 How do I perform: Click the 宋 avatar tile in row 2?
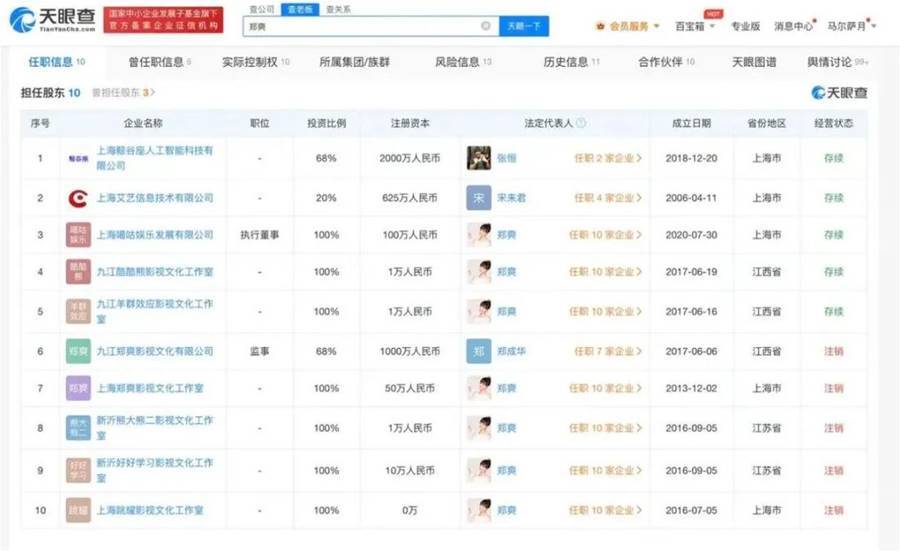(479, 198)
